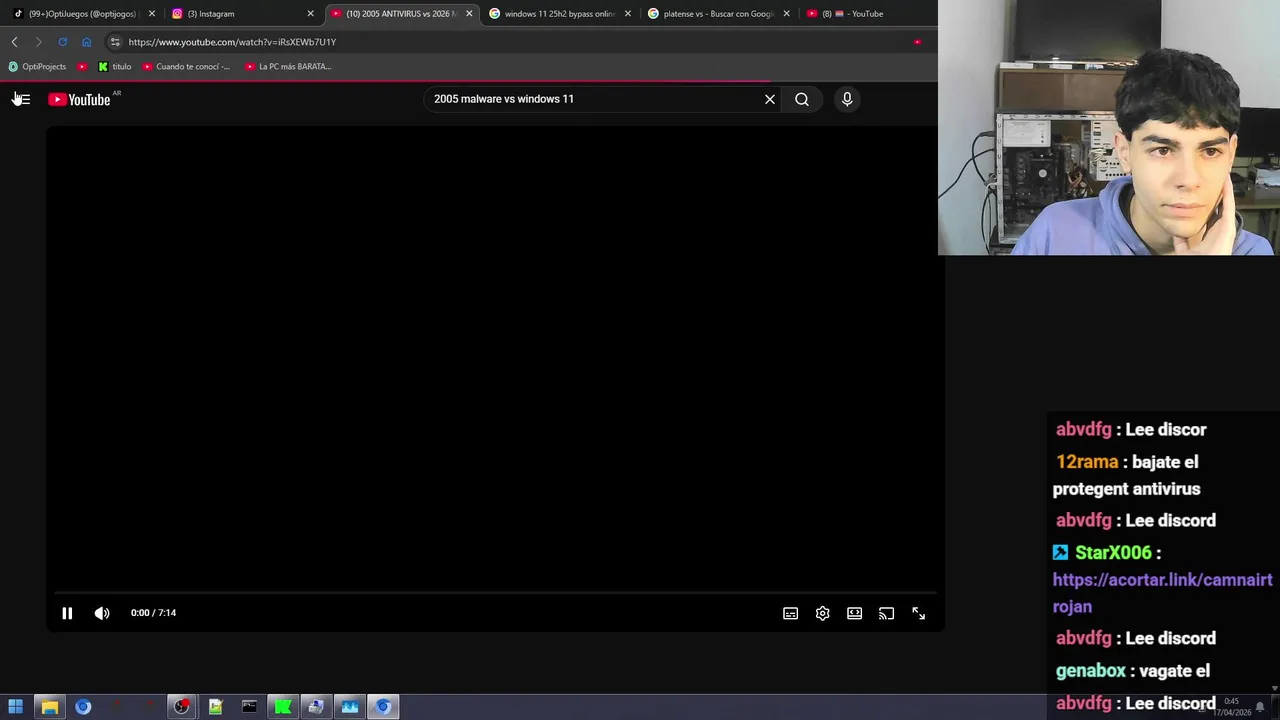The image size is (1280, 720).
Task: Mute the video volume speaker icon
Action: 102,613
